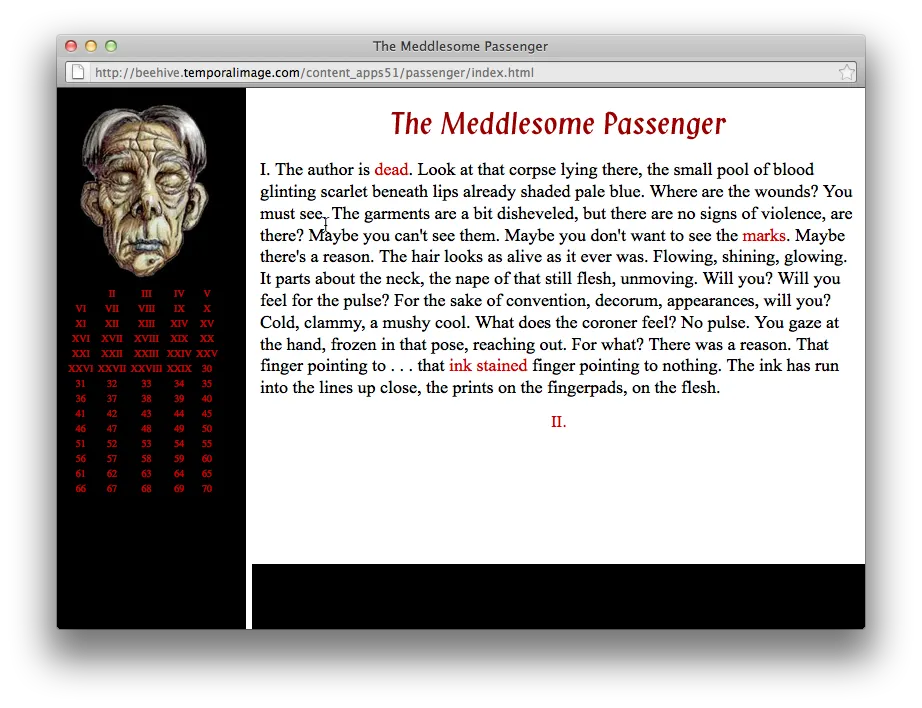This screenshot has height=708, width=922.
Task: Open the "ink stained" hyperlink
Action: pos(488,366)
